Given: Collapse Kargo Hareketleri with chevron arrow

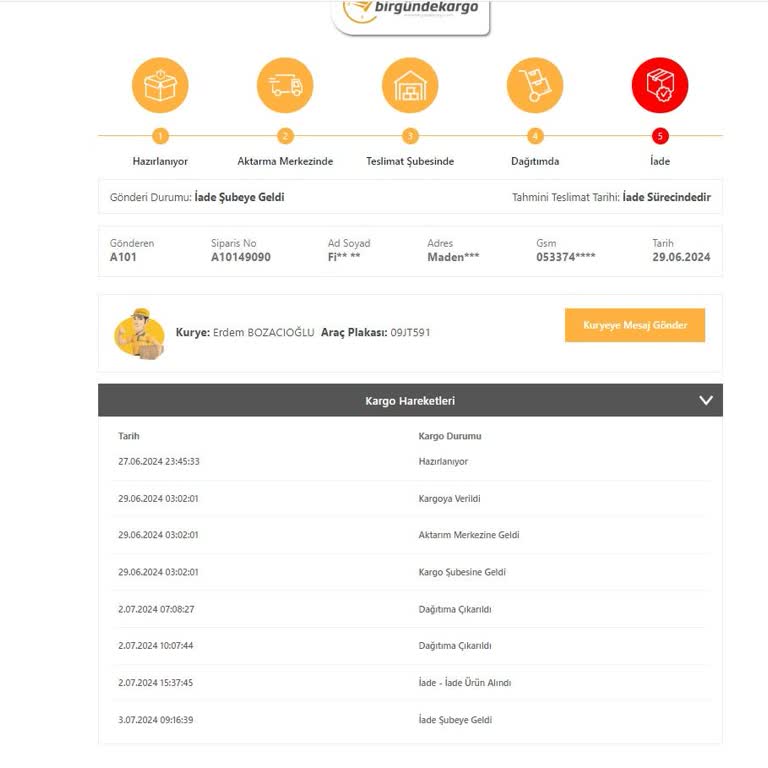Looking at the screenshot, I should pos(706,400).
